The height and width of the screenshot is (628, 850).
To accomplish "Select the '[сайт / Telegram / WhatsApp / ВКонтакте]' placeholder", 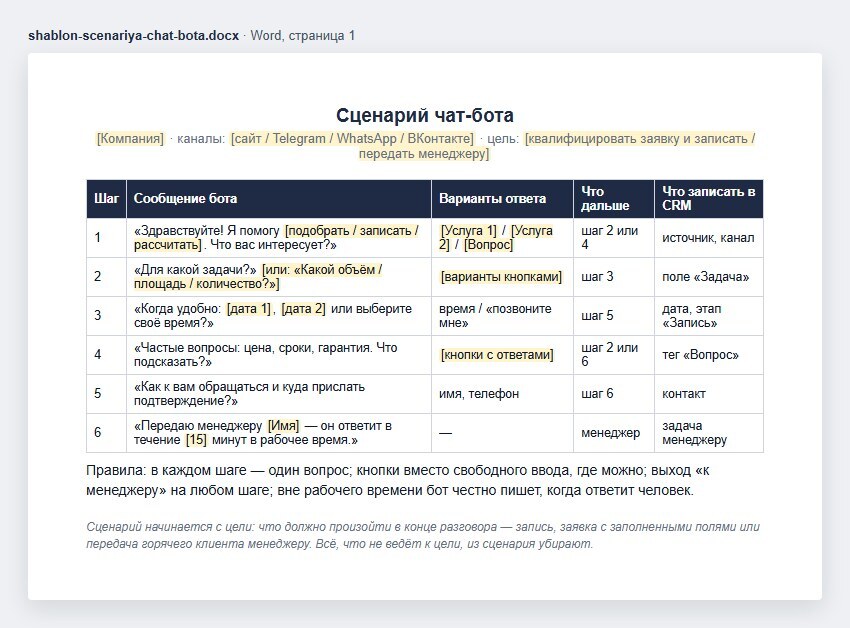I will coord(352,139).
